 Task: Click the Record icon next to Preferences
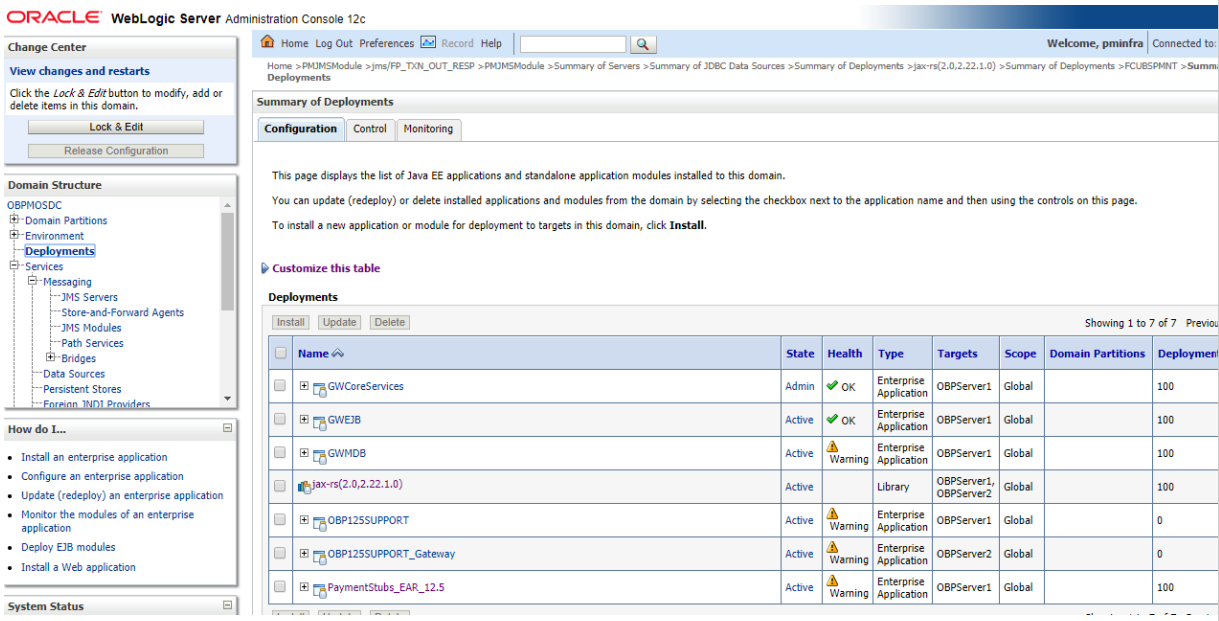[x=427, y=42]
